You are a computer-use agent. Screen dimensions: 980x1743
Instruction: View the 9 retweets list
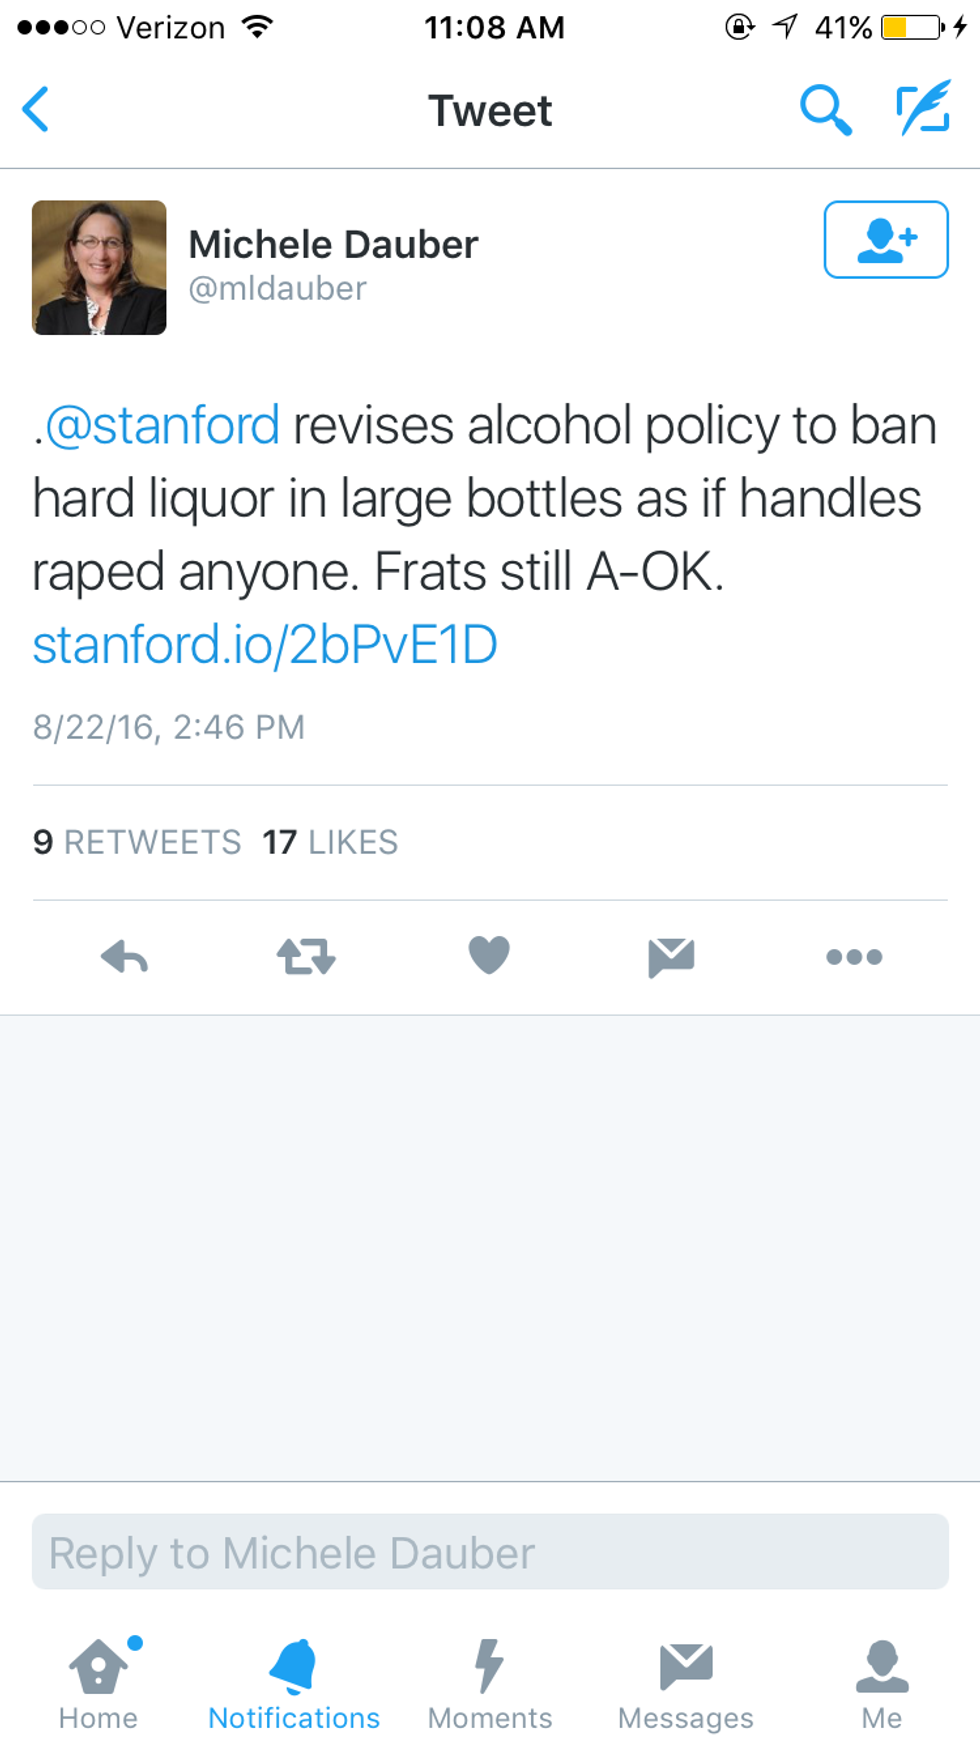(137, 843)
